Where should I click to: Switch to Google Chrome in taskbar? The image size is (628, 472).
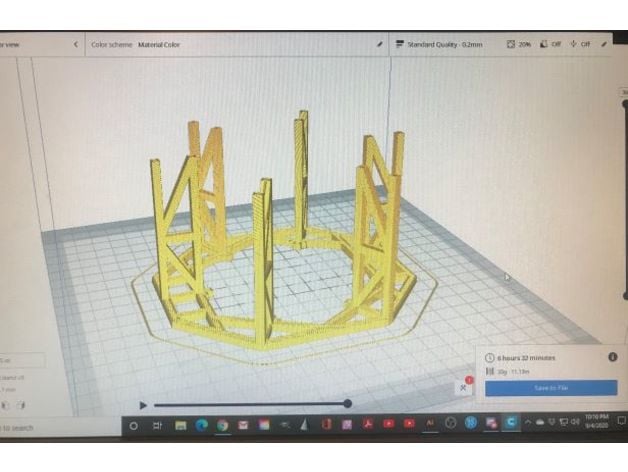(222, 425)
